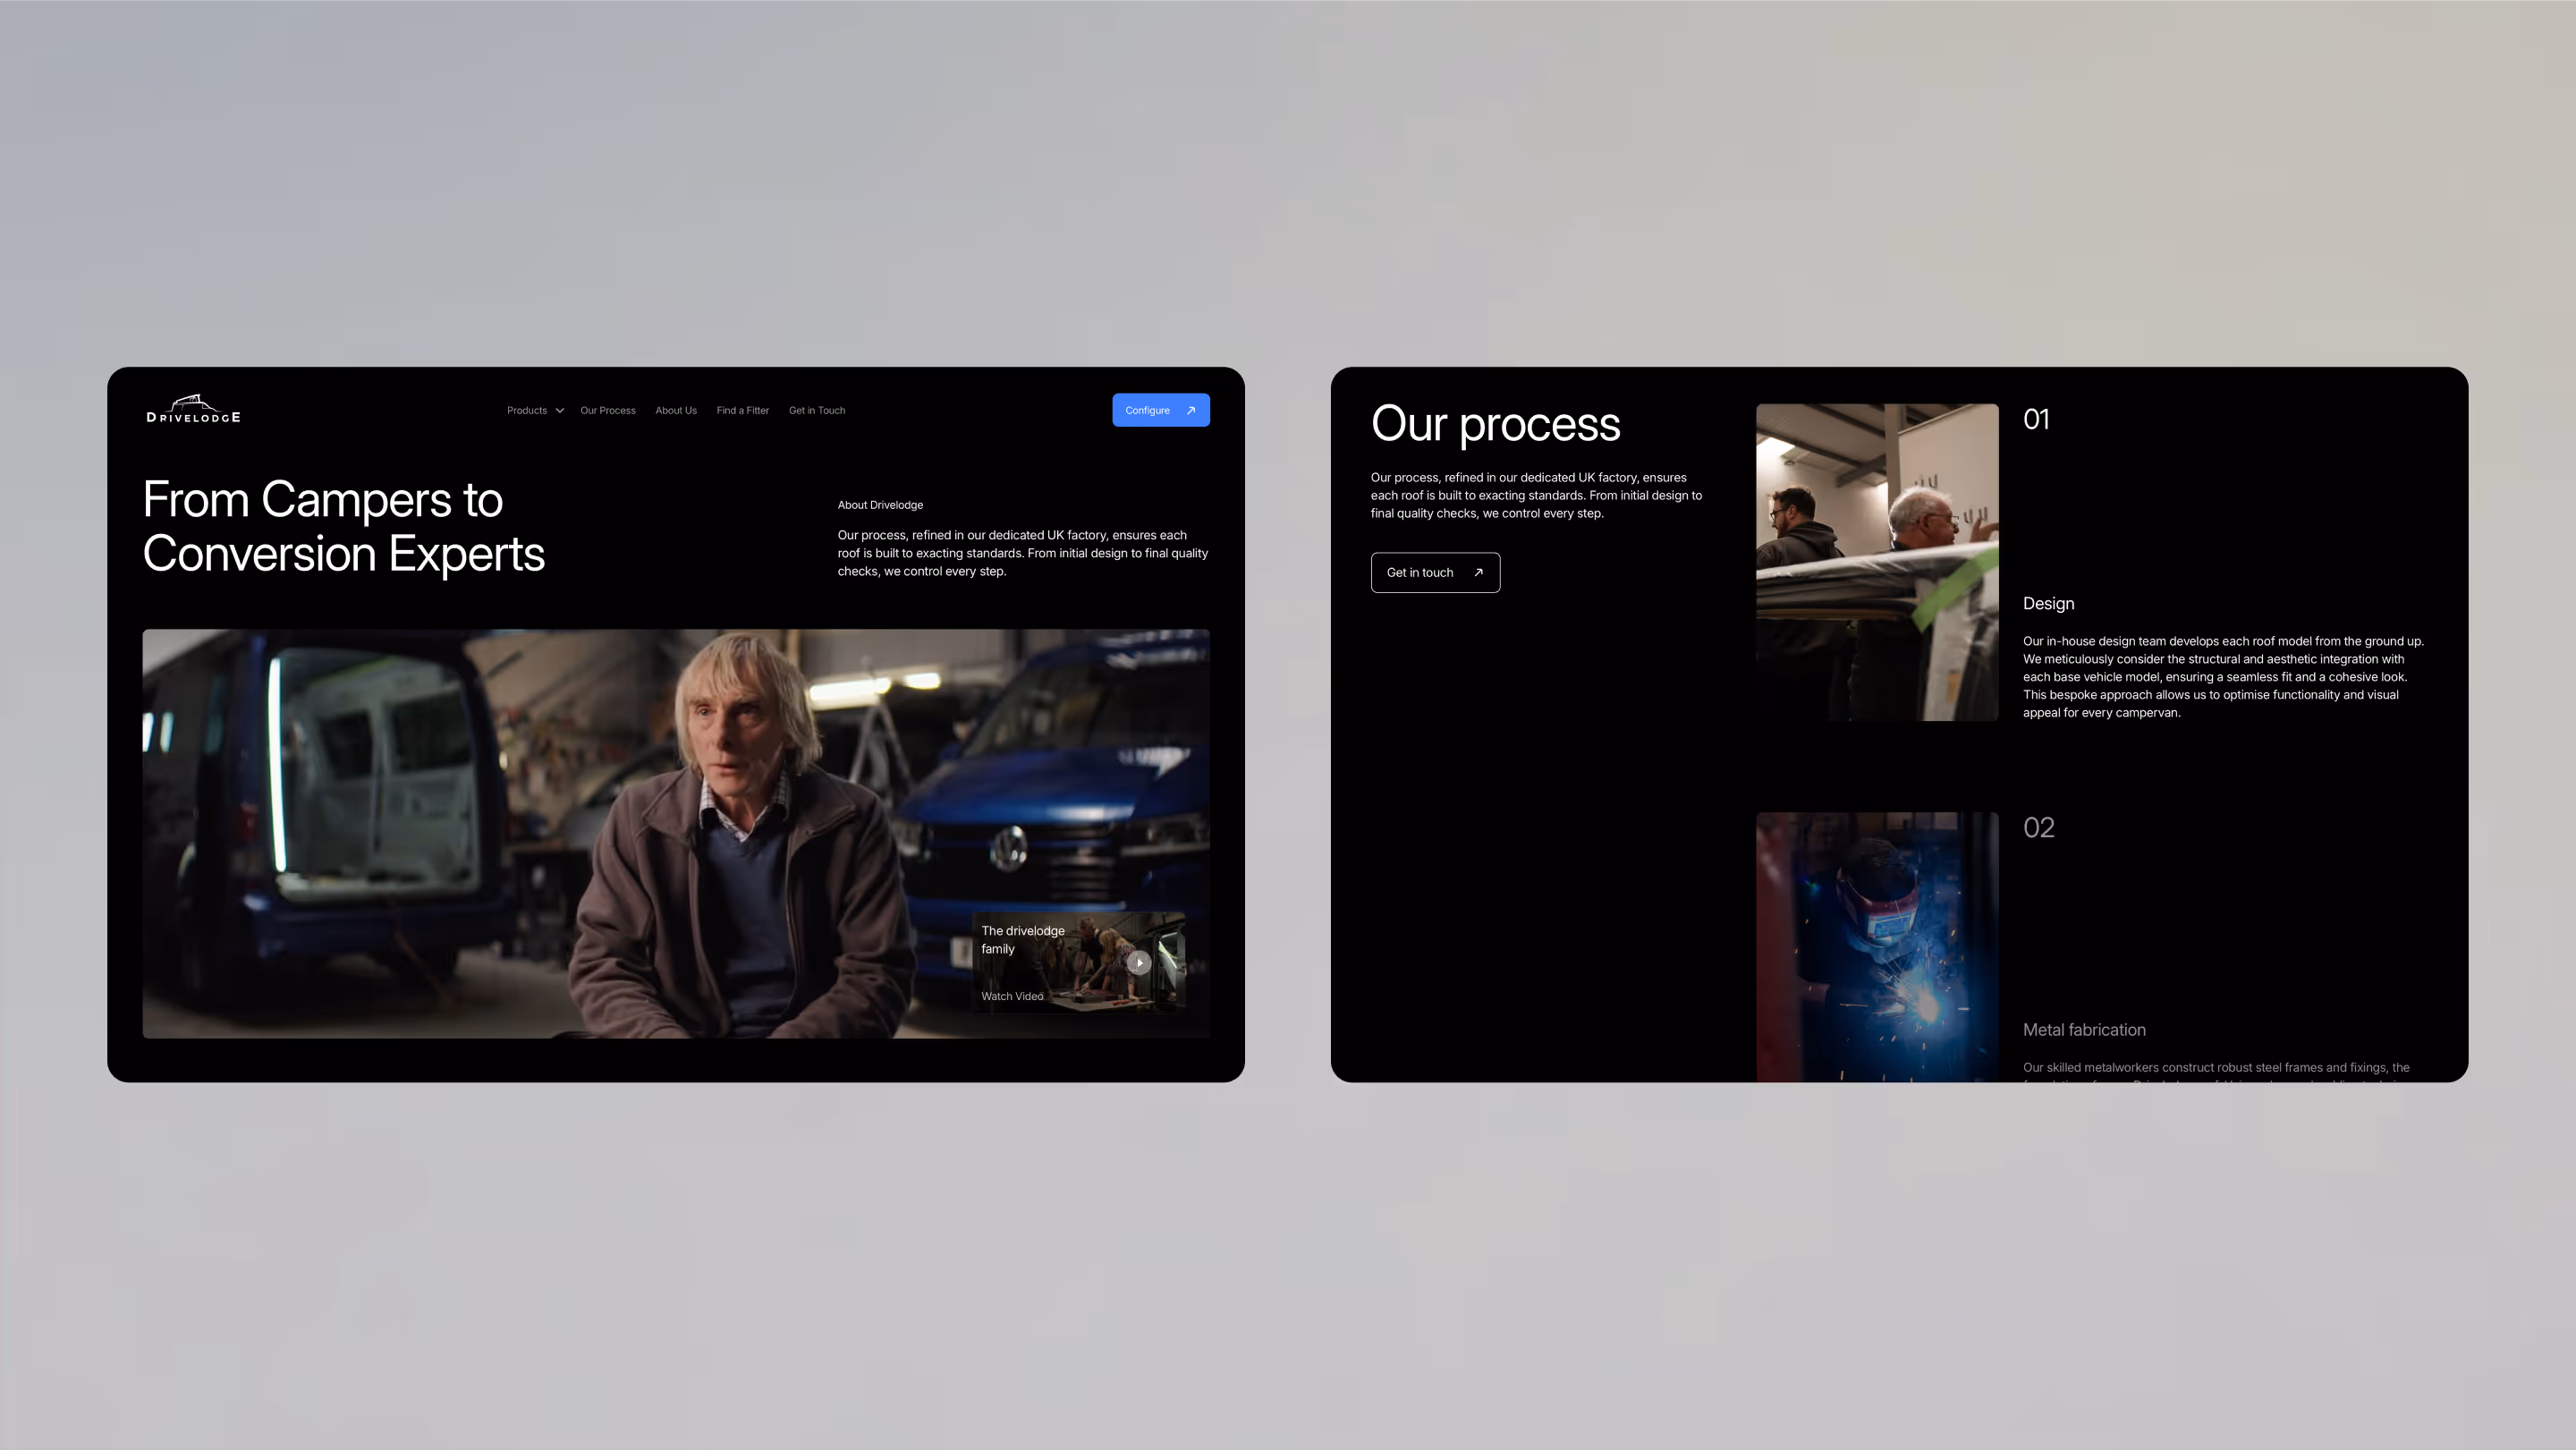The image size is (2576, 1450).
Task: Click Get in touch outlined button
Action: [1435, 572]
